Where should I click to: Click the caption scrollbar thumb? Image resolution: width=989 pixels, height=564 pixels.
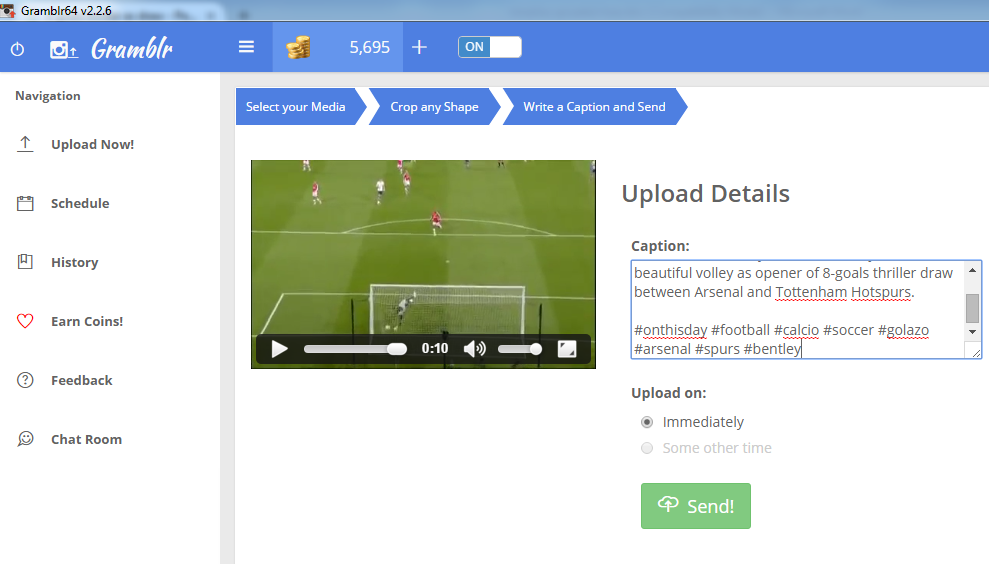point(973,308)
